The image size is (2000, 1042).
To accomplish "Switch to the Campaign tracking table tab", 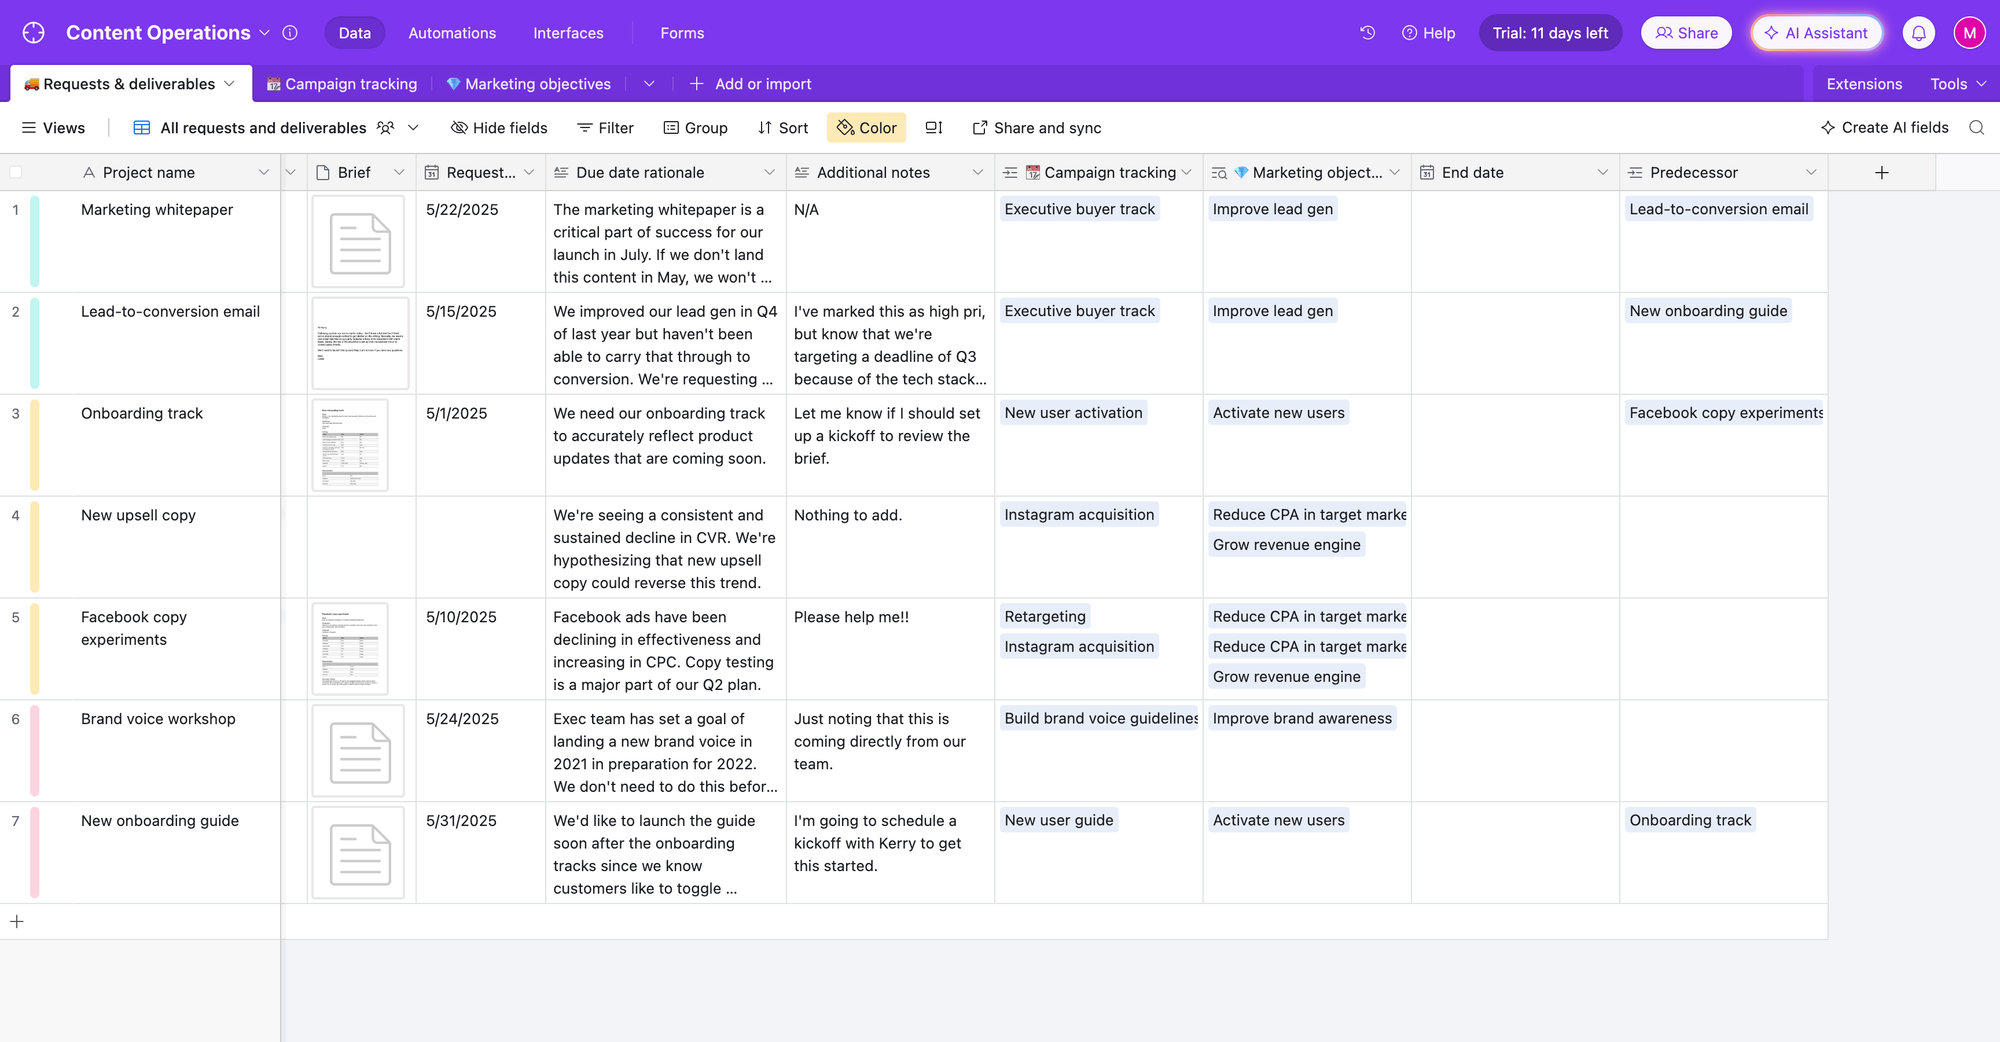I will [342, 84].
